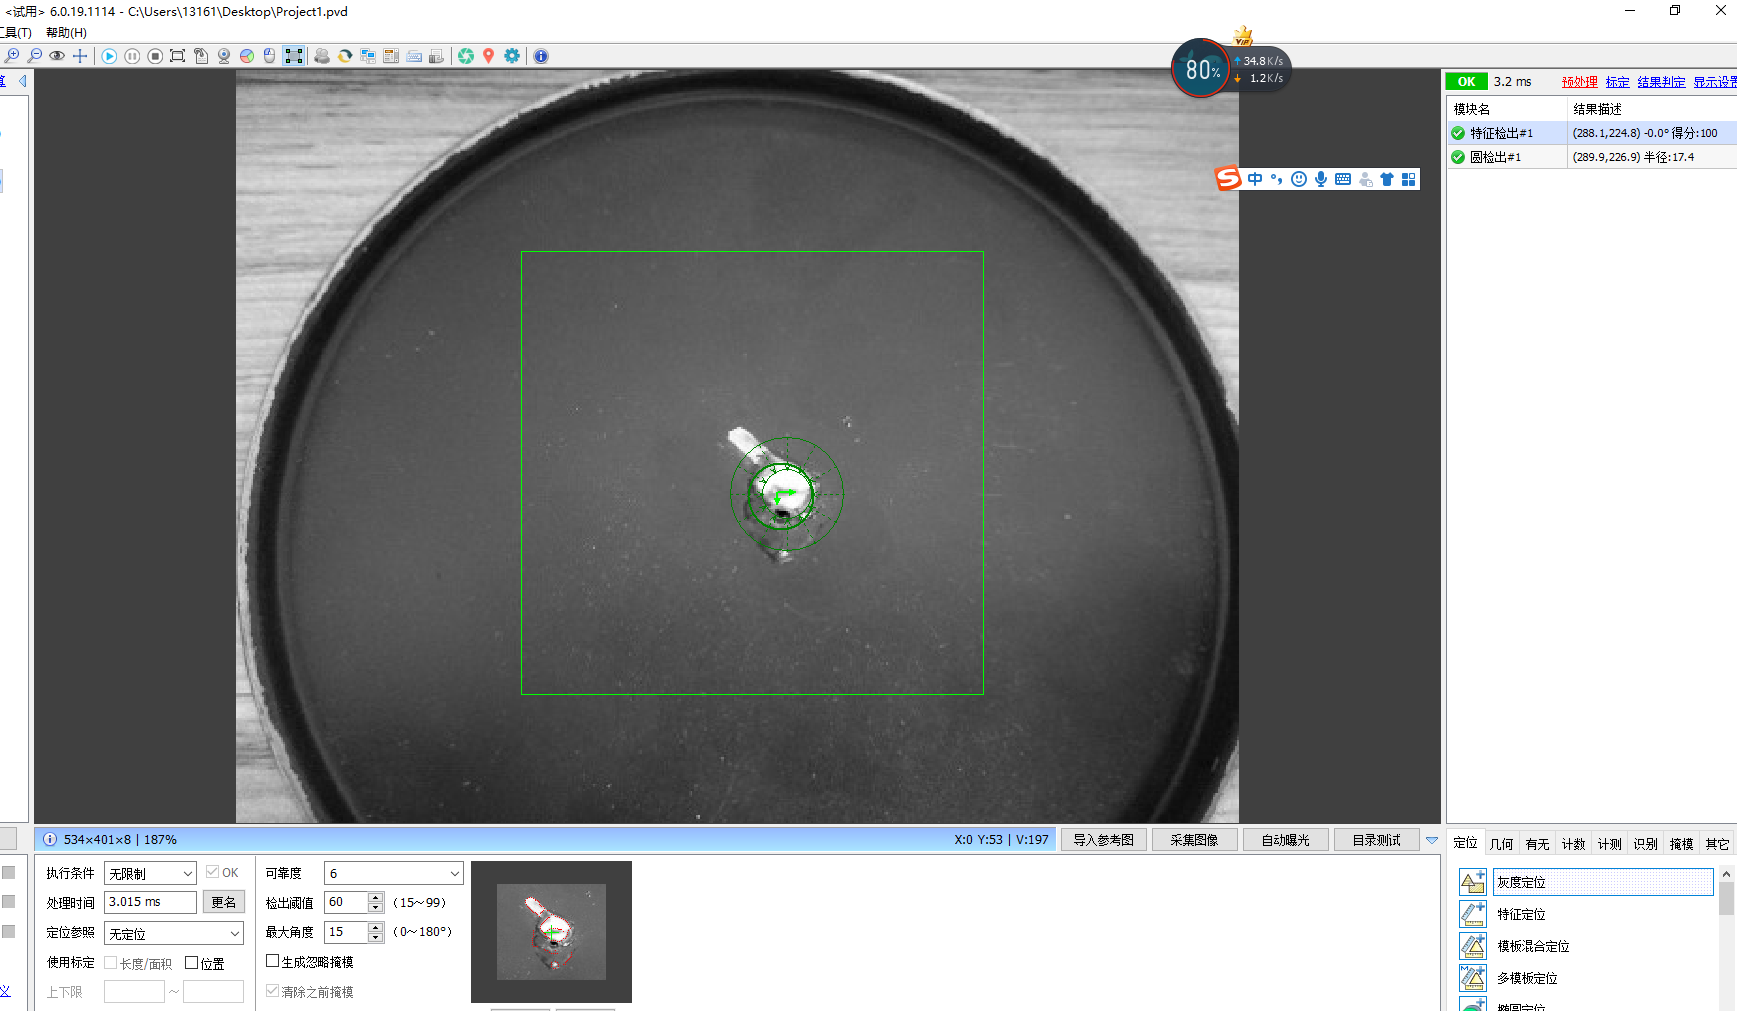
Task: Stop execution with the stop button
Action: pos(155,56)
